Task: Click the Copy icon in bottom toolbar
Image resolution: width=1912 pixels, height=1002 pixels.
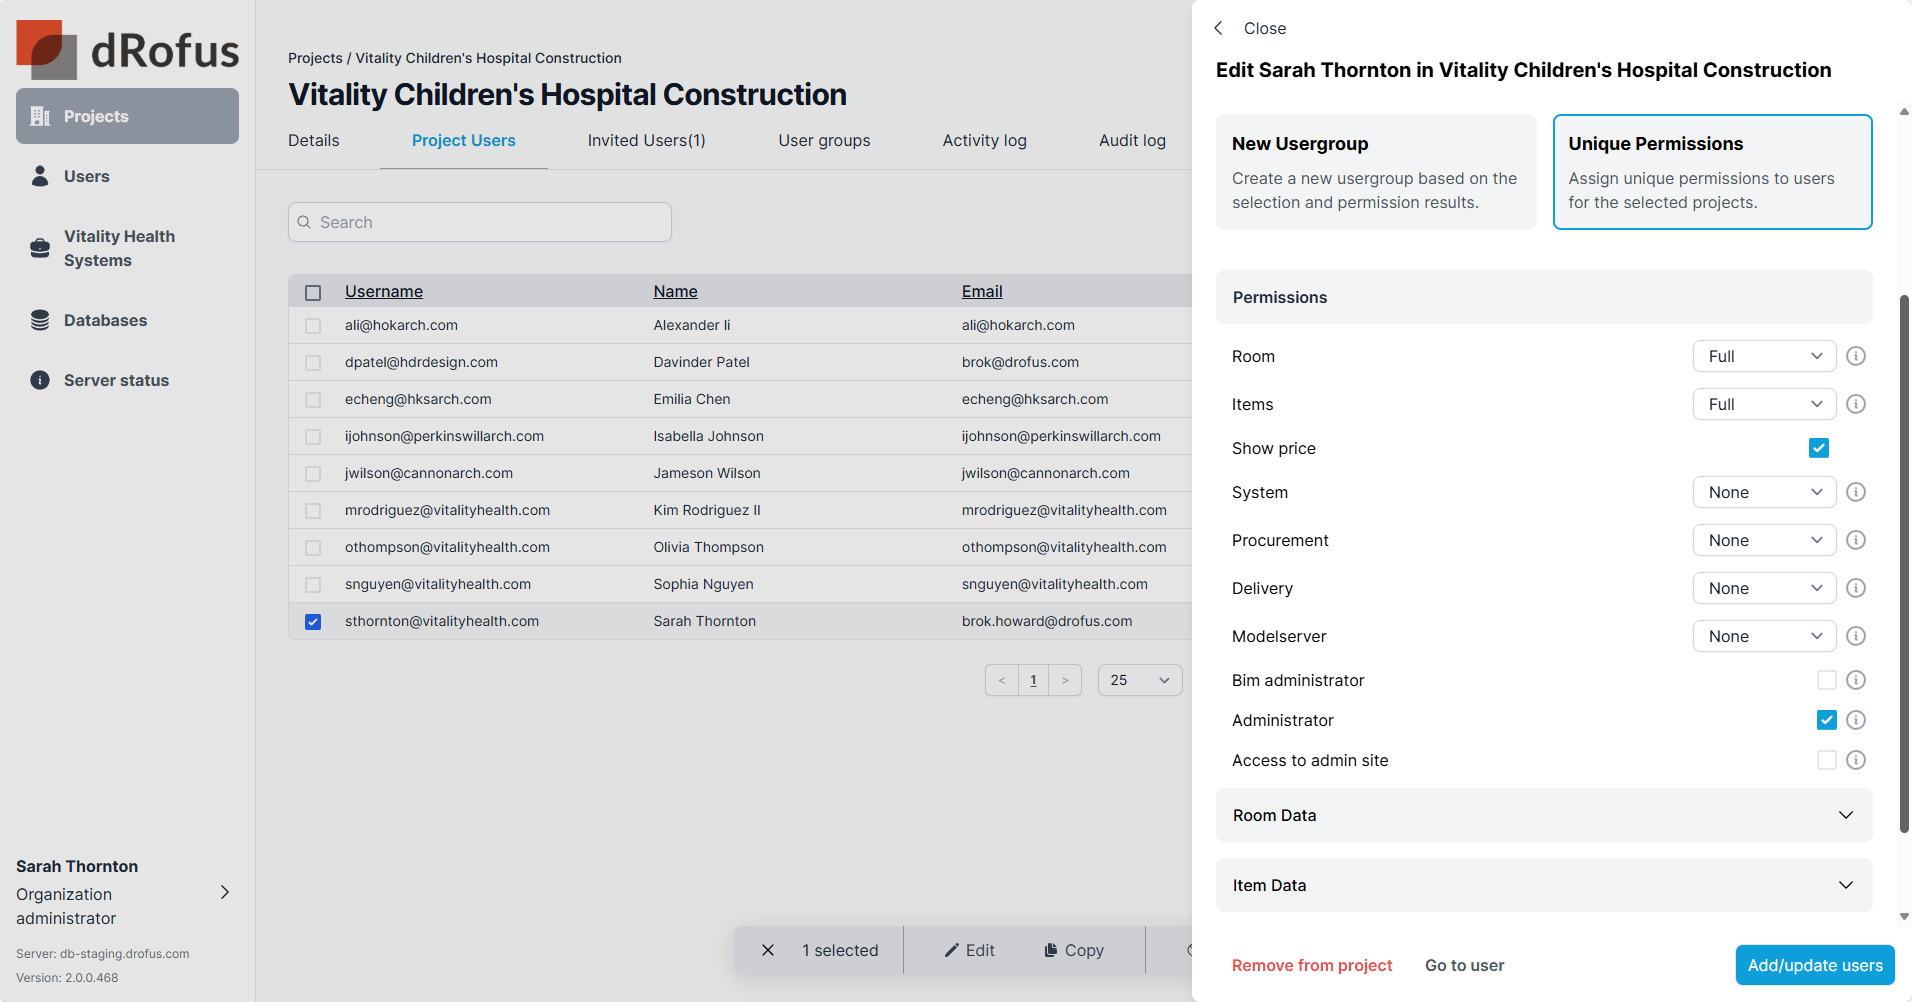Action: (1051, 950)
